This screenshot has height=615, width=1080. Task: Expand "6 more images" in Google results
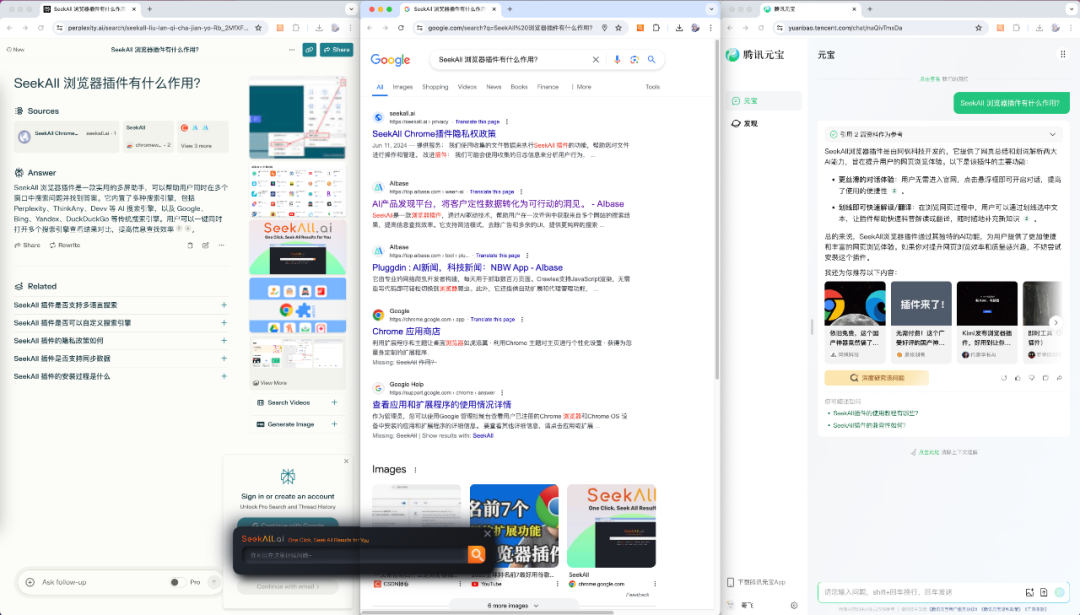coord(513,606)
